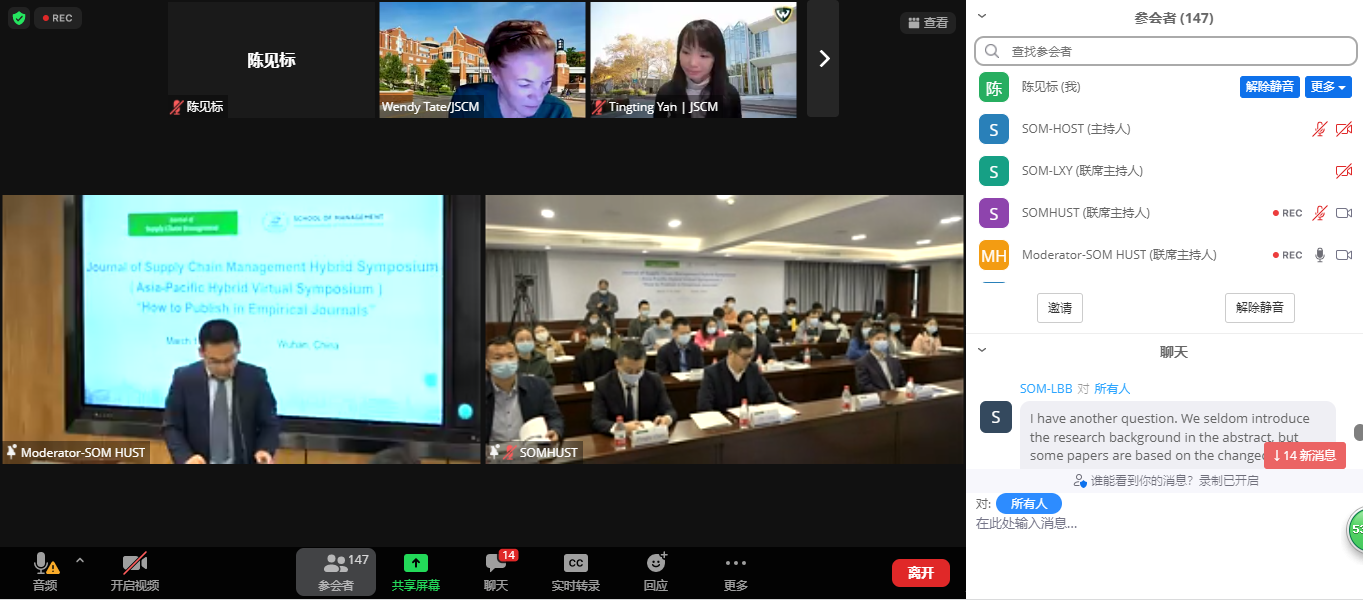Click the Invite (邀请) button
Screen dimensions: 1363x602
click(x=1059, y=308)
